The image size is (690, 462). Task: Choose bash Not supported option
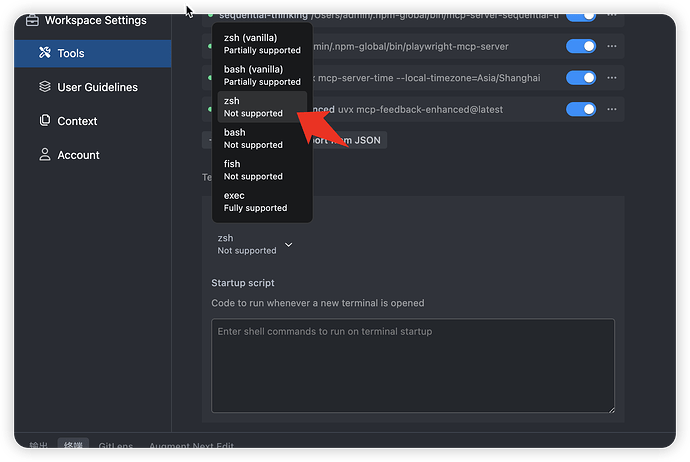(262, 138)
